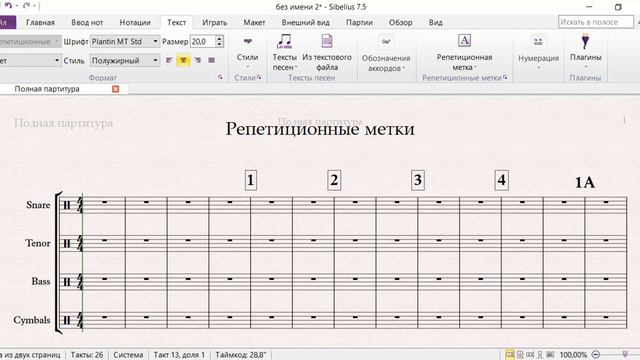Open Формат group dialog launcher

coord(220,78)
